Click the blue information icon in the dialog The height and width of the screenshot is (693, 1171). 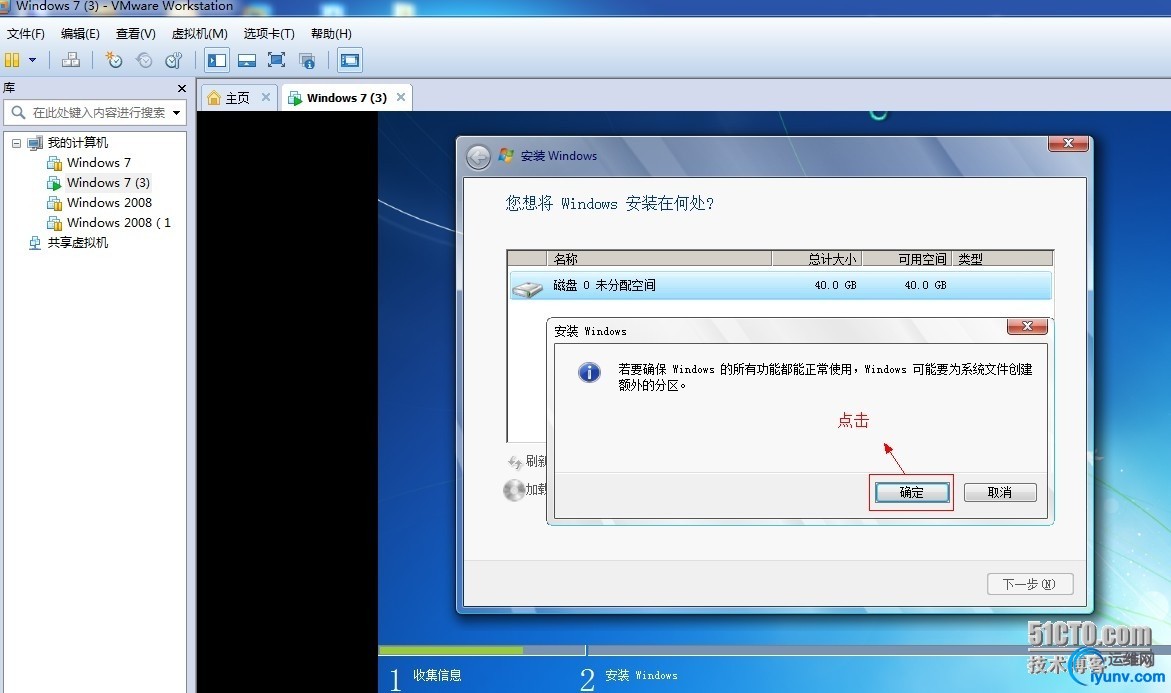click(589, 372)
